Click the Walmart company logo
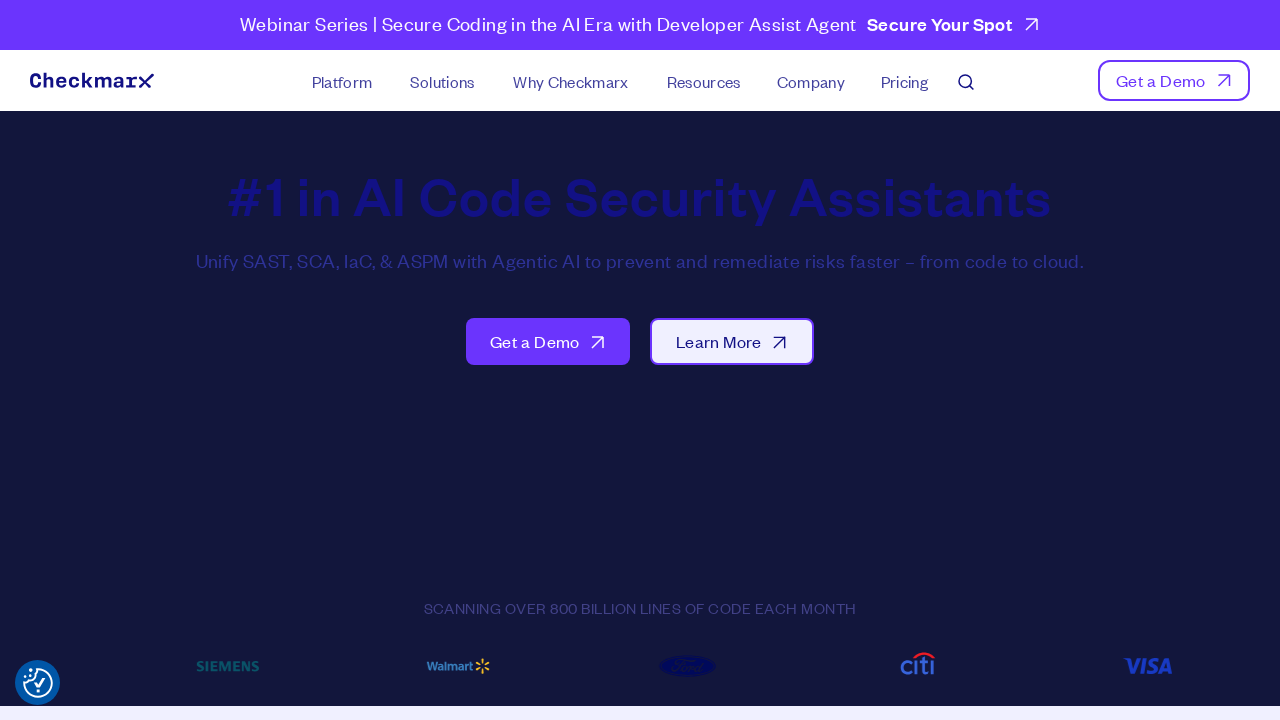1280x720 pixels. (458, 665)
